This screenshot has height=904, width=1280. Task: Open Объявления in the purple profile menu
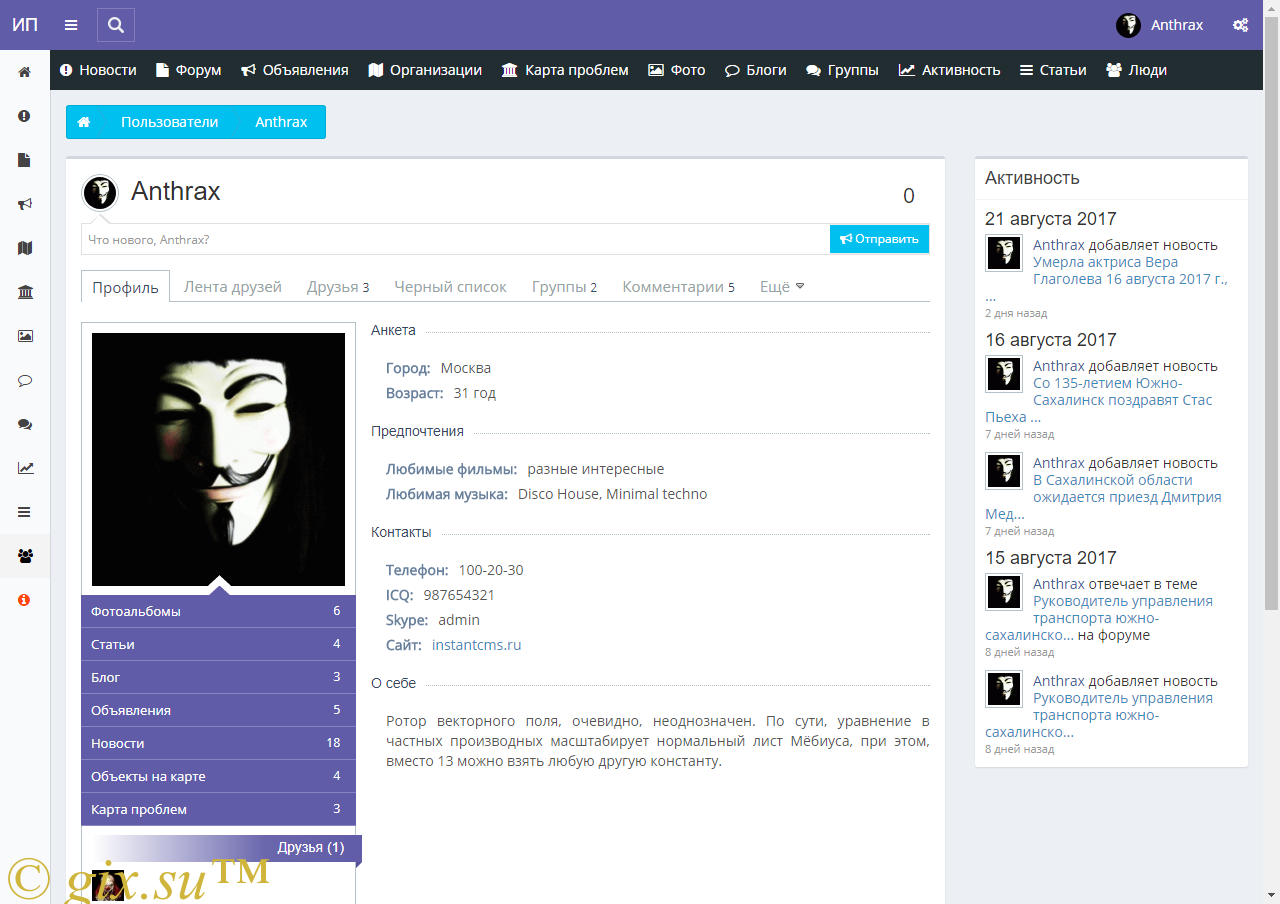tap(218, 710)
